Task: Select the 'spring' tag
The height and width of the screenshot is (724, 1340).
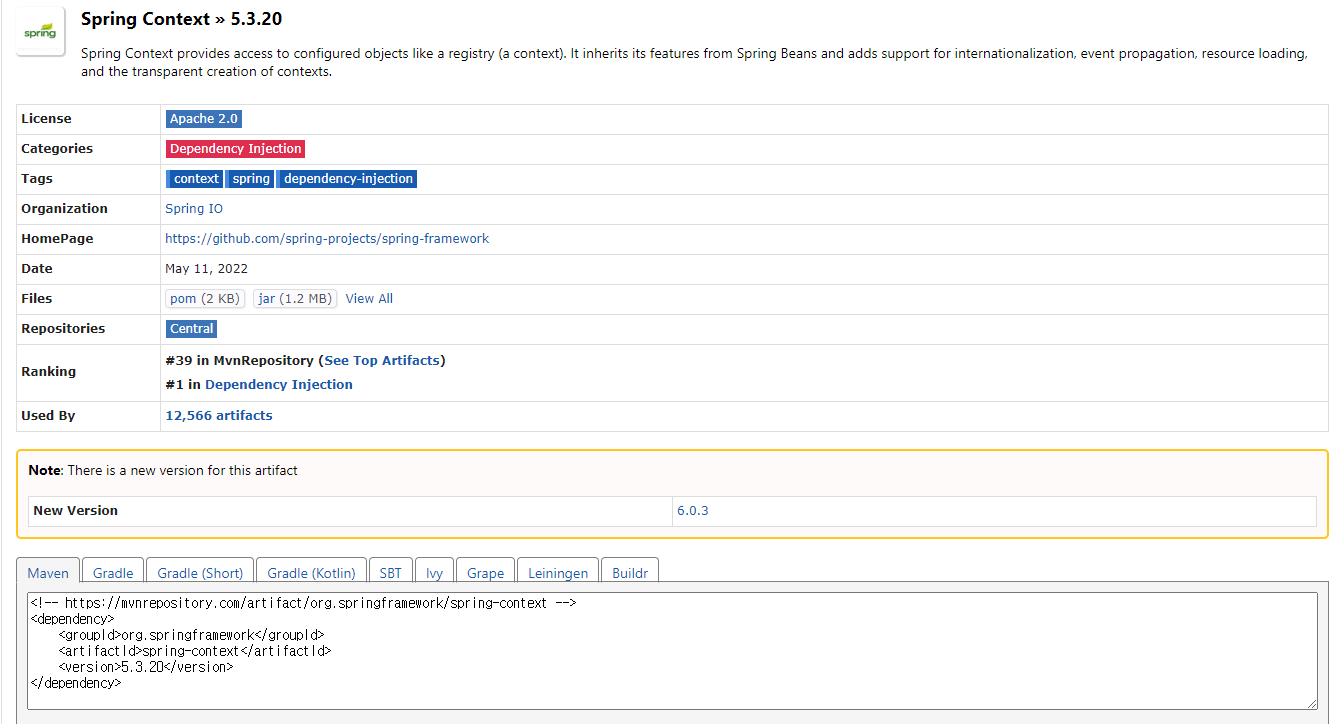Action: click(x=251, y=179)
